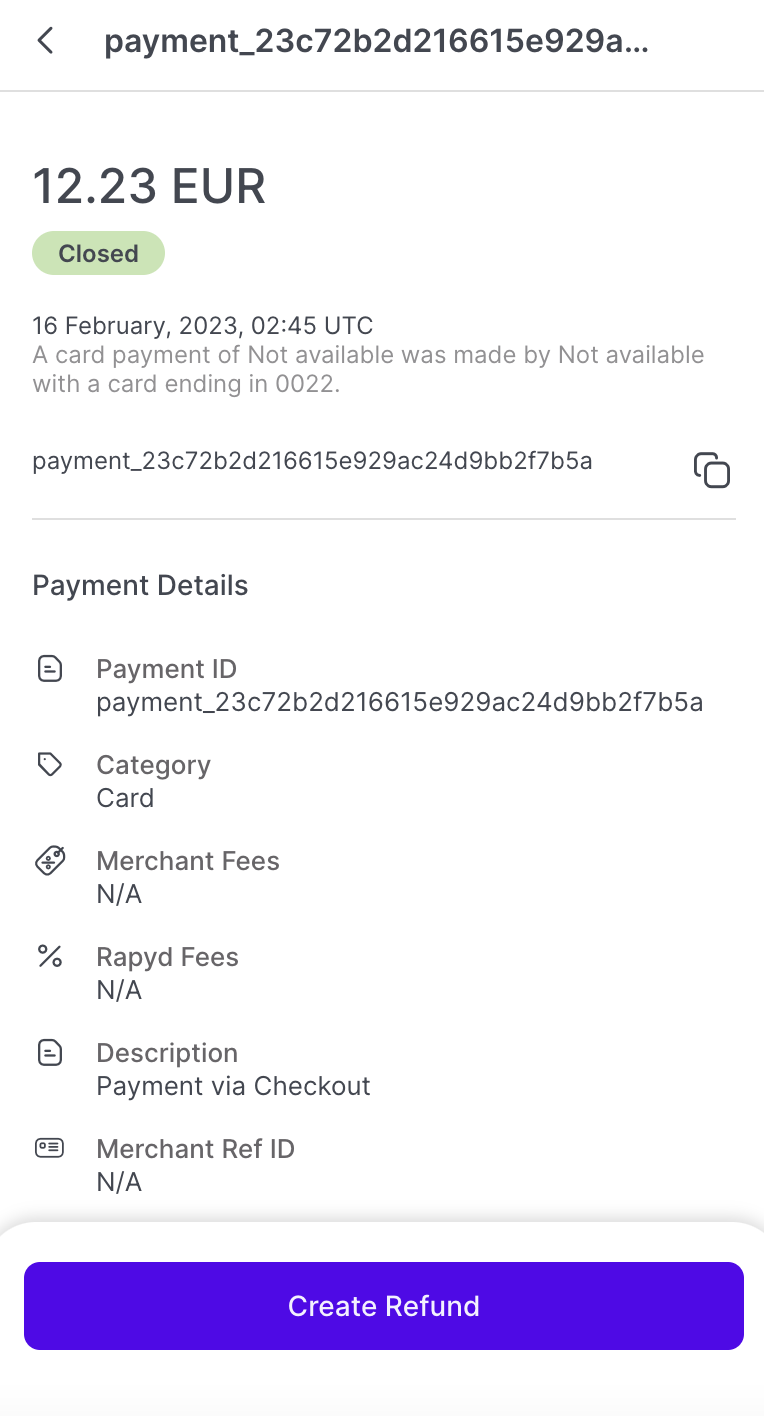Click the Rapyd Fees percent icon
This screenshot has height=1416, width=764.
click(x=49, y=957)
